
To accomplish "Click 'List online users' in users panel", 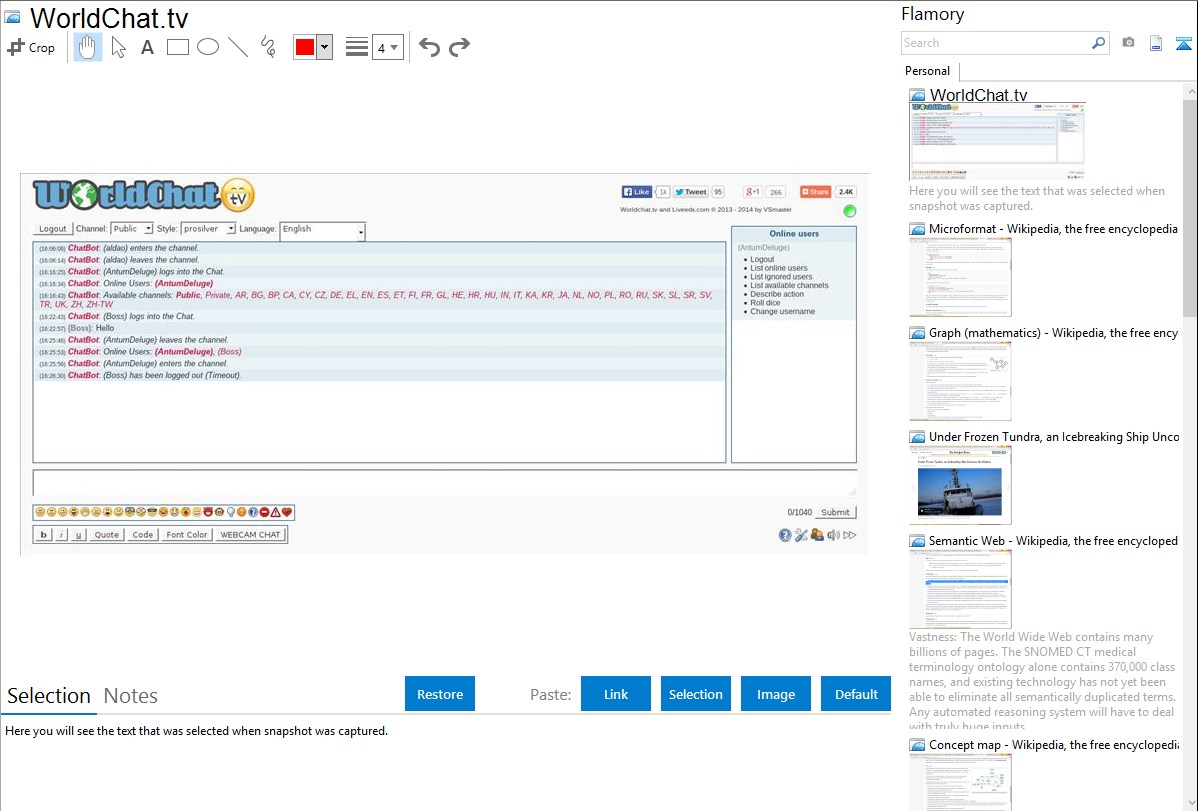I will pos(779,268).
